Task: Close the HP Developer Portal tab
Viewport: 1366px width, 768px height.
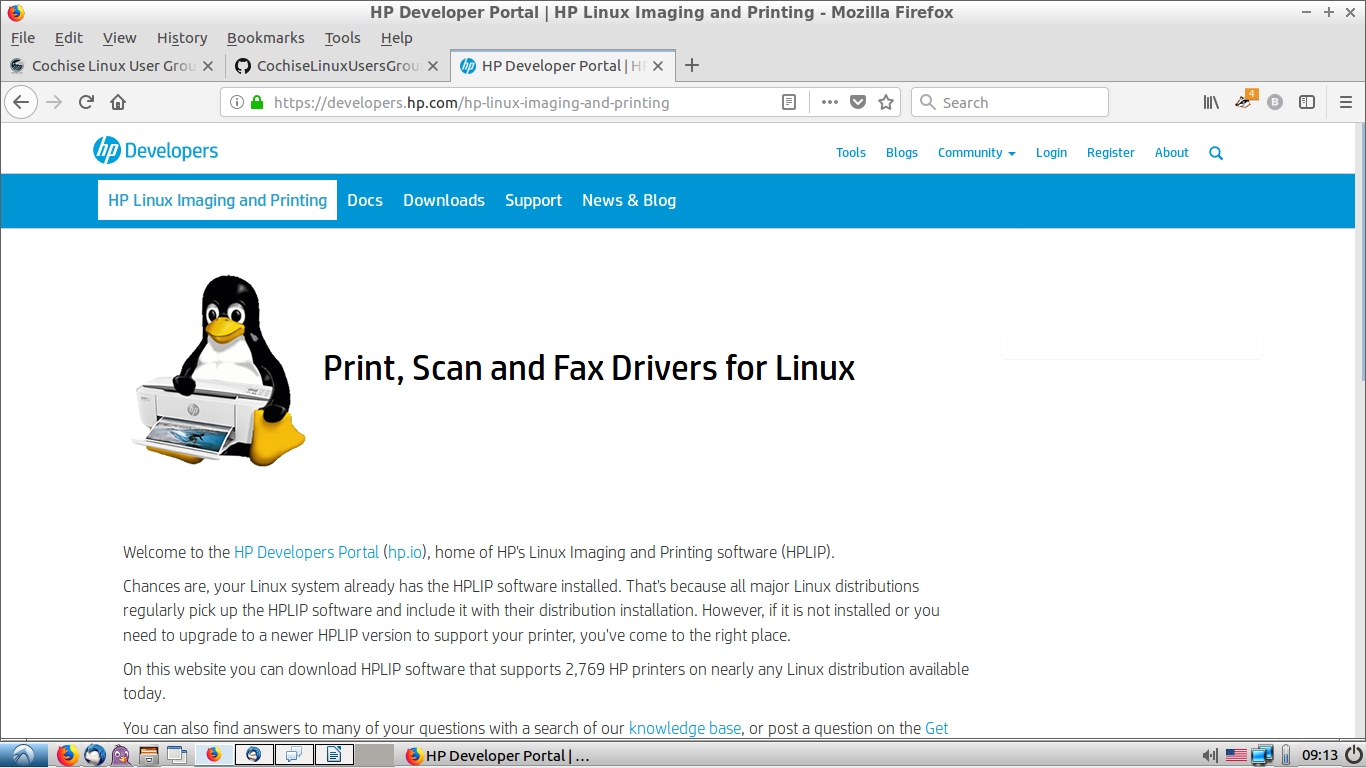Action: tap(658, 66)
